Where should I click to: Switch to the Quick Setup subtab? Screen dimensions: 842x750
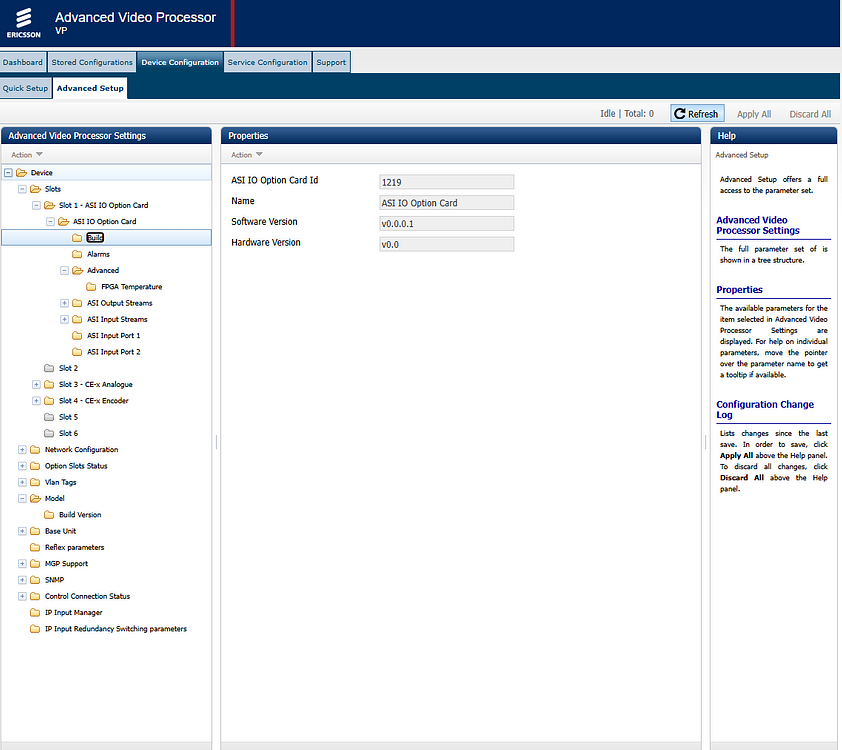(25, 88)
